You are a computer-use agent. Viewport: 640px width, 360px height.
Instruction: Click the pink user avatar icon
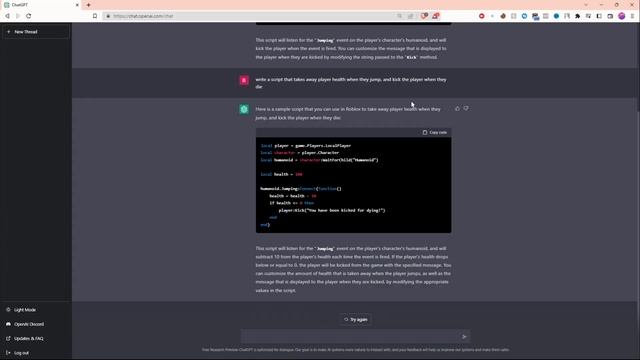[244, 80]
